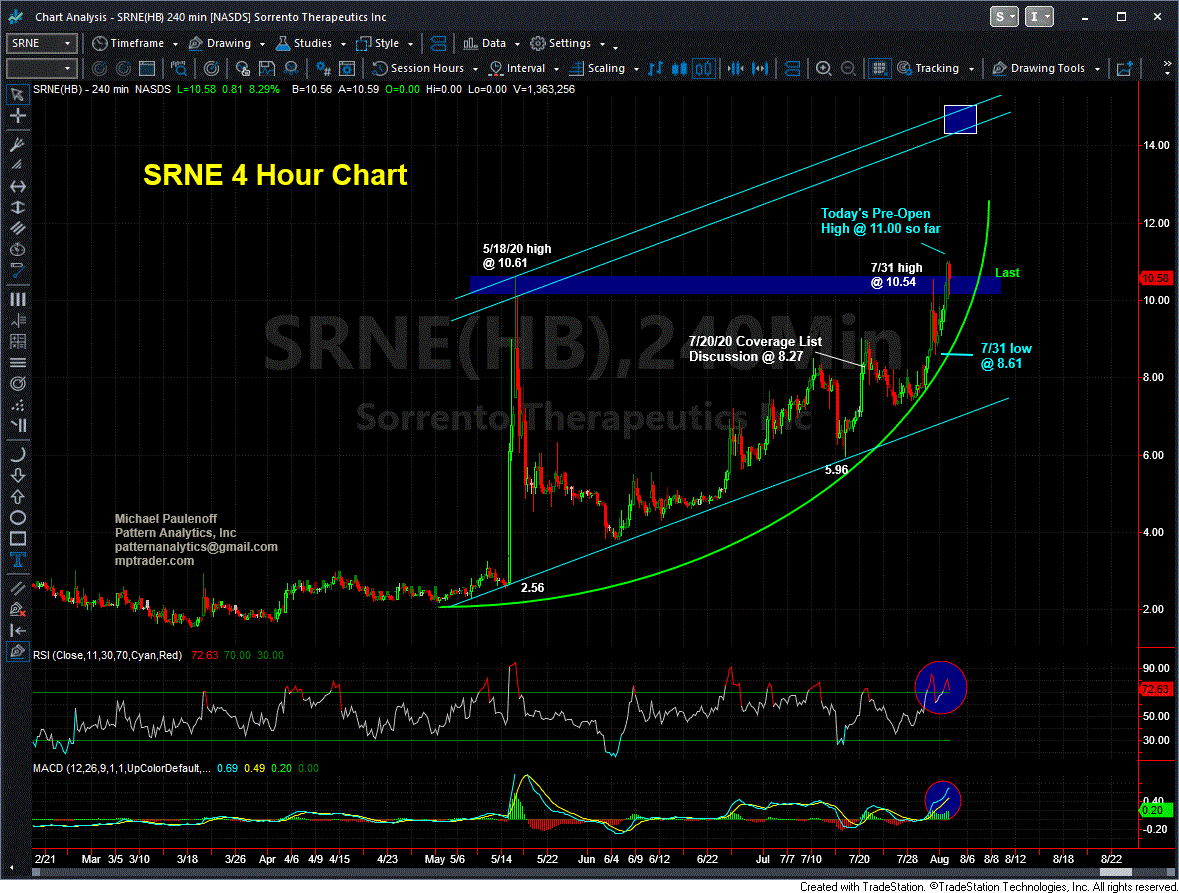Pick the circular target drawing tool
The width and height of the screenshot is (1179, 893).
point(17,383)
